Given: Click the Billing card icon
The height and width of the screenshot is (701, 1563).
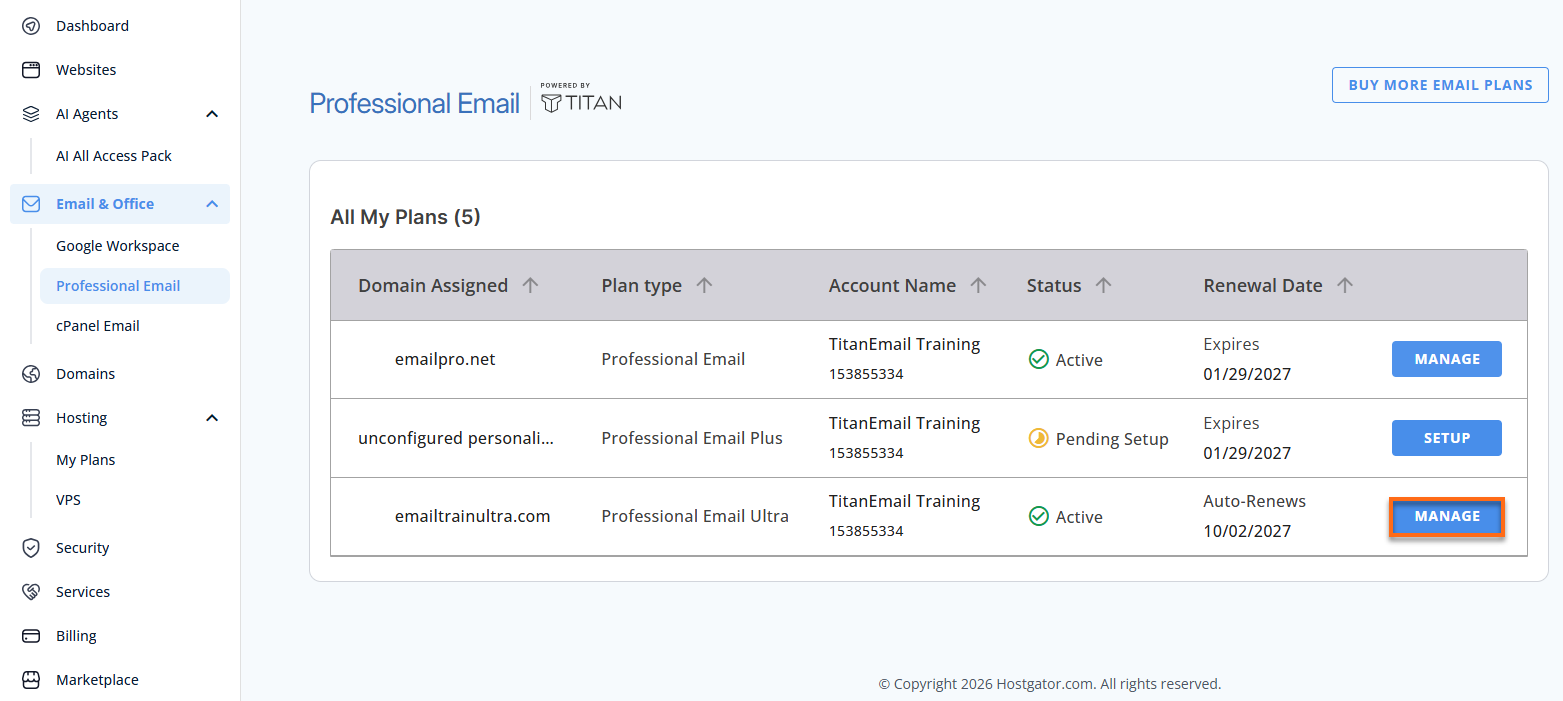Looking at the screenshot, I should (31, 636).
